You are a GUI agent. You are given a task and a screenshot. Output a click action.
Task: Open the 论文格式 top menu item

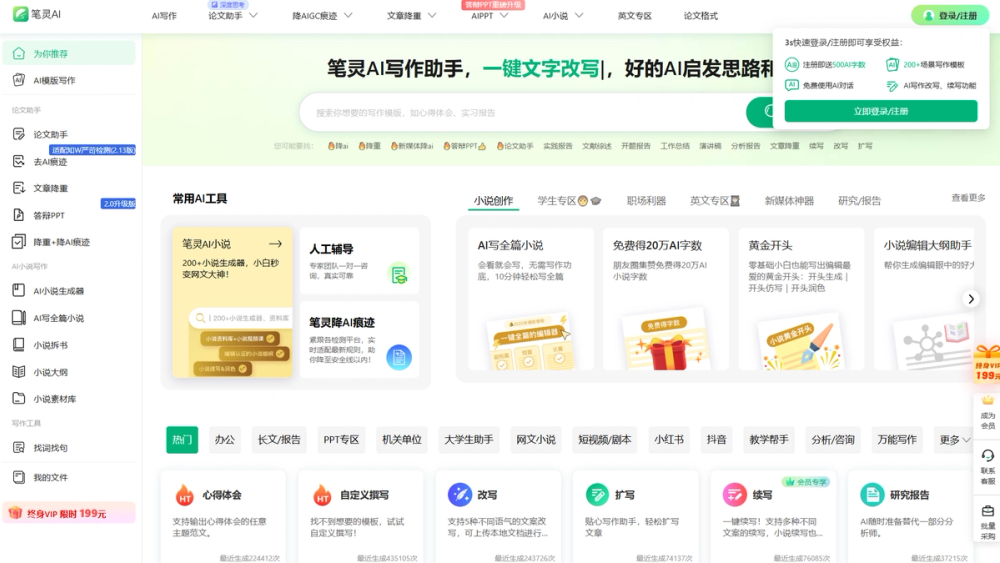(700, 15)
